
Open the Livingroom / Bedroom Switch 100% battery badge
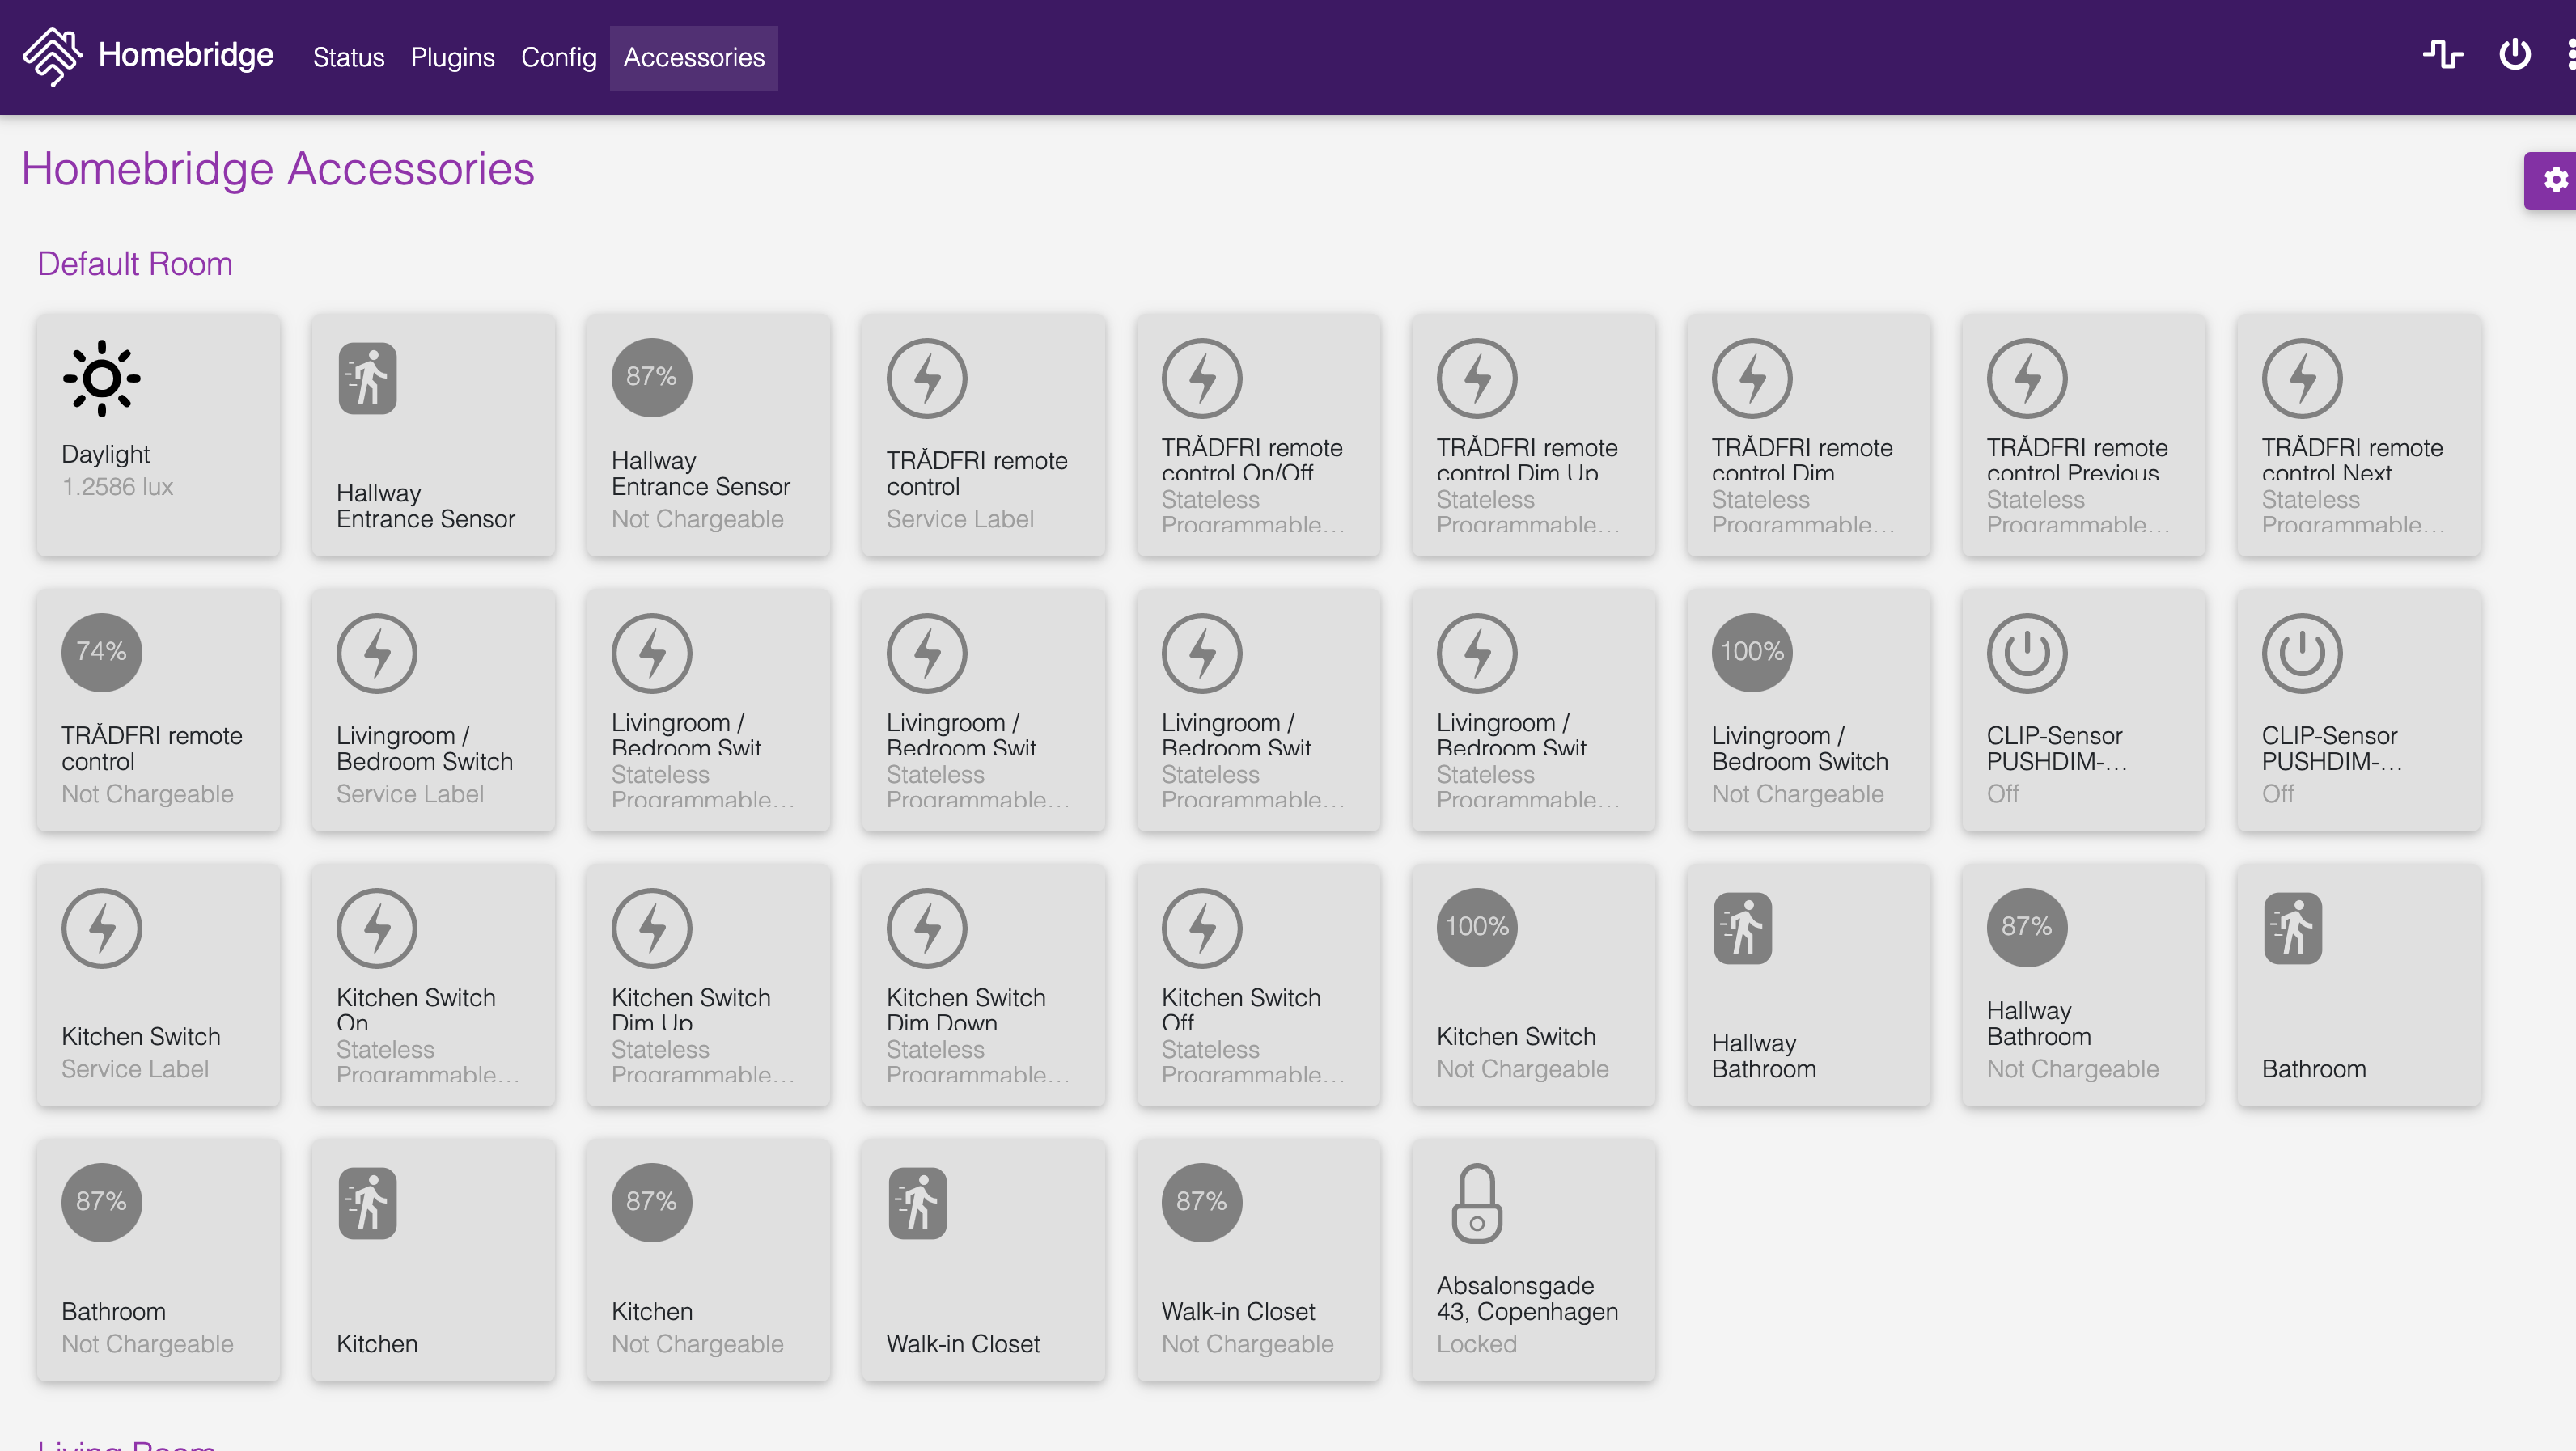pyautogui.click(x=1751, y=652)
